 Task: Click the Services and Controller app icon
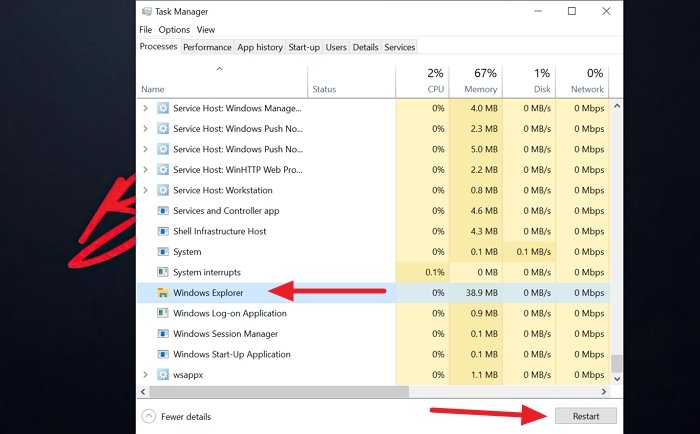163,211
